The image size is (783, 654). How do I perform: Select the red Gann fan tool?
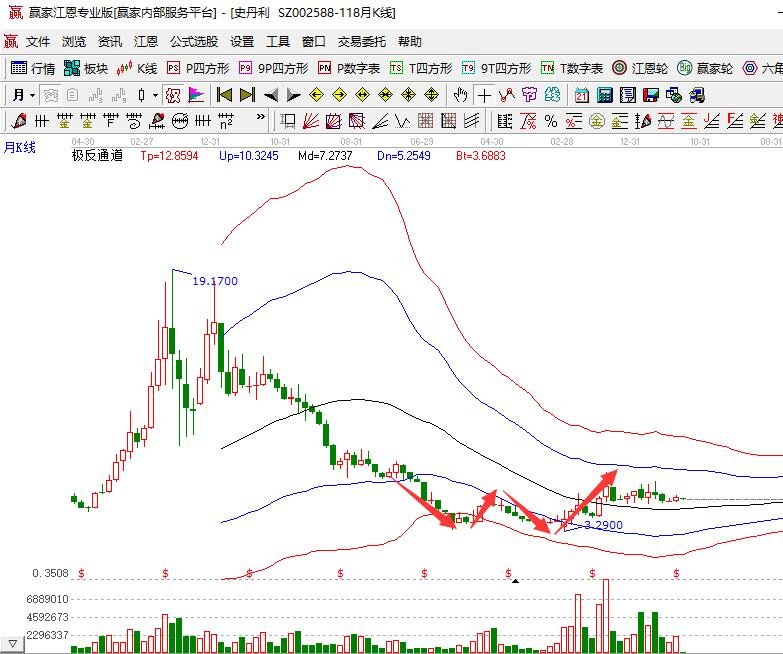pyautogui.click(x=311, y=121)
